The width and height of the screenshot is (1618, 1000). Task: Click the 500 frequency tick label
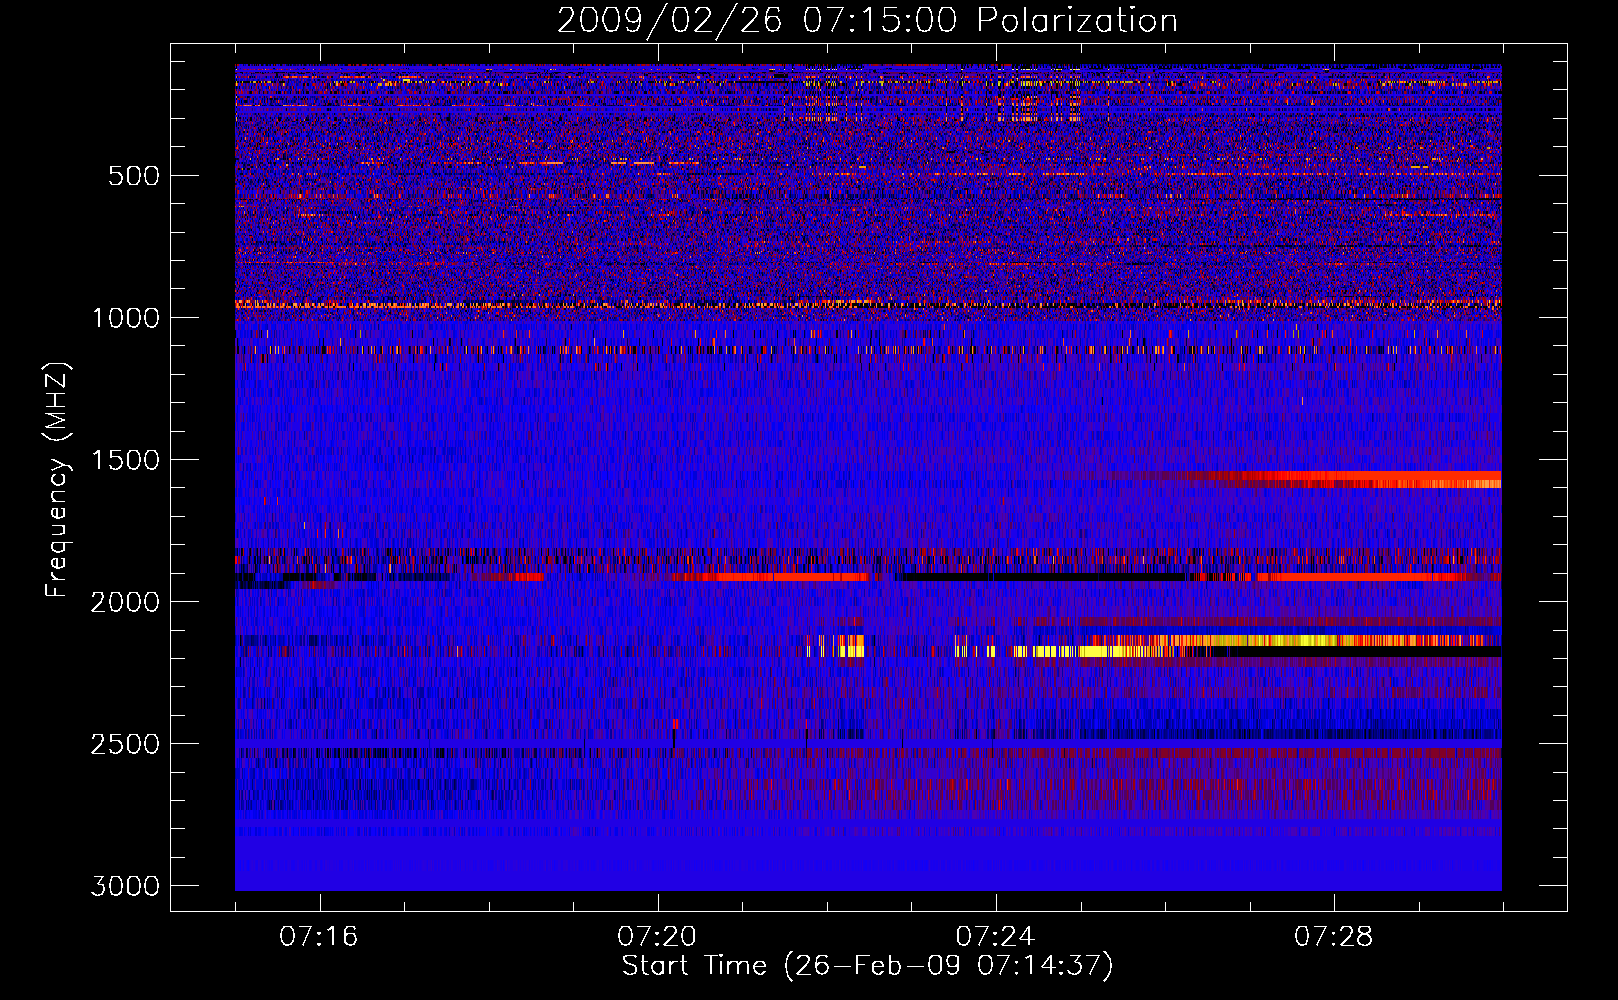pyautogui.click(x=134, y=176)
